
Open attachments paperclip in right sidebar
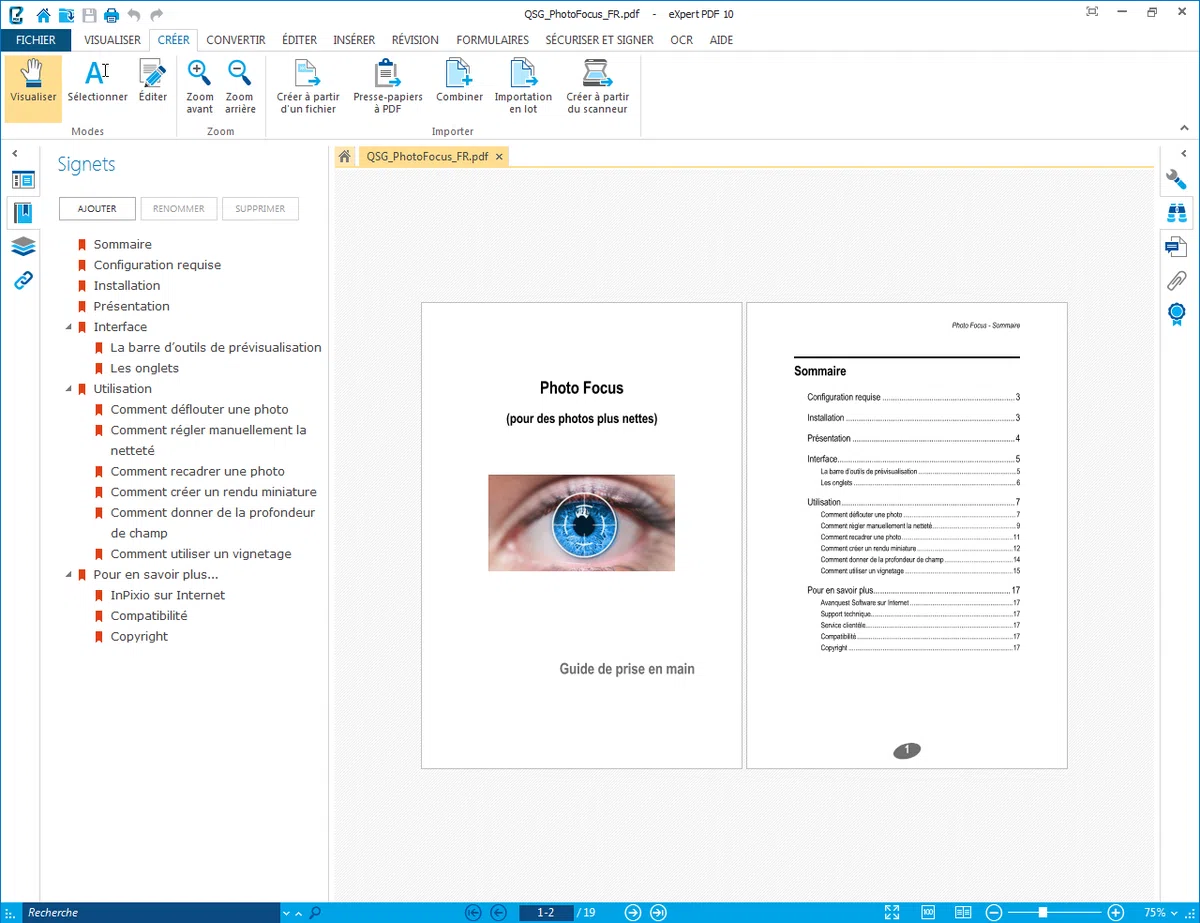1177,281
